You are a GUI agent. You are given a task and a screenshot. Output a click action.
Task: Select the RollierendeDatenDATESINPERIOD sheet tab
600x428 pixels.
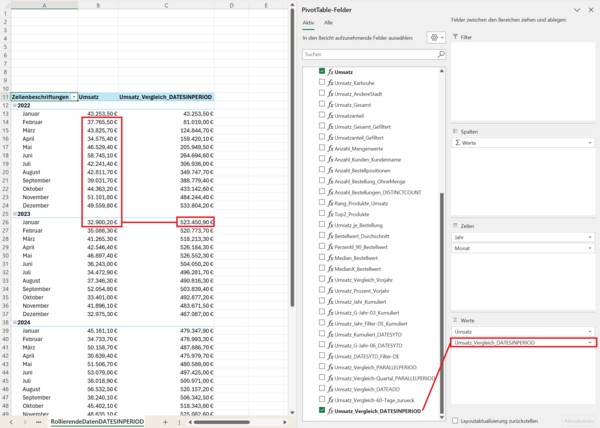97,422
